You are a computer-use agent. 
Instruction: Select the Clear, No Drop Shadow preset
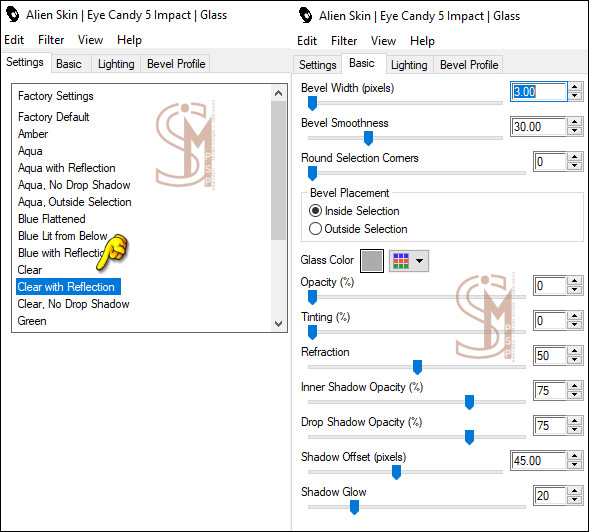pos(73,304)
